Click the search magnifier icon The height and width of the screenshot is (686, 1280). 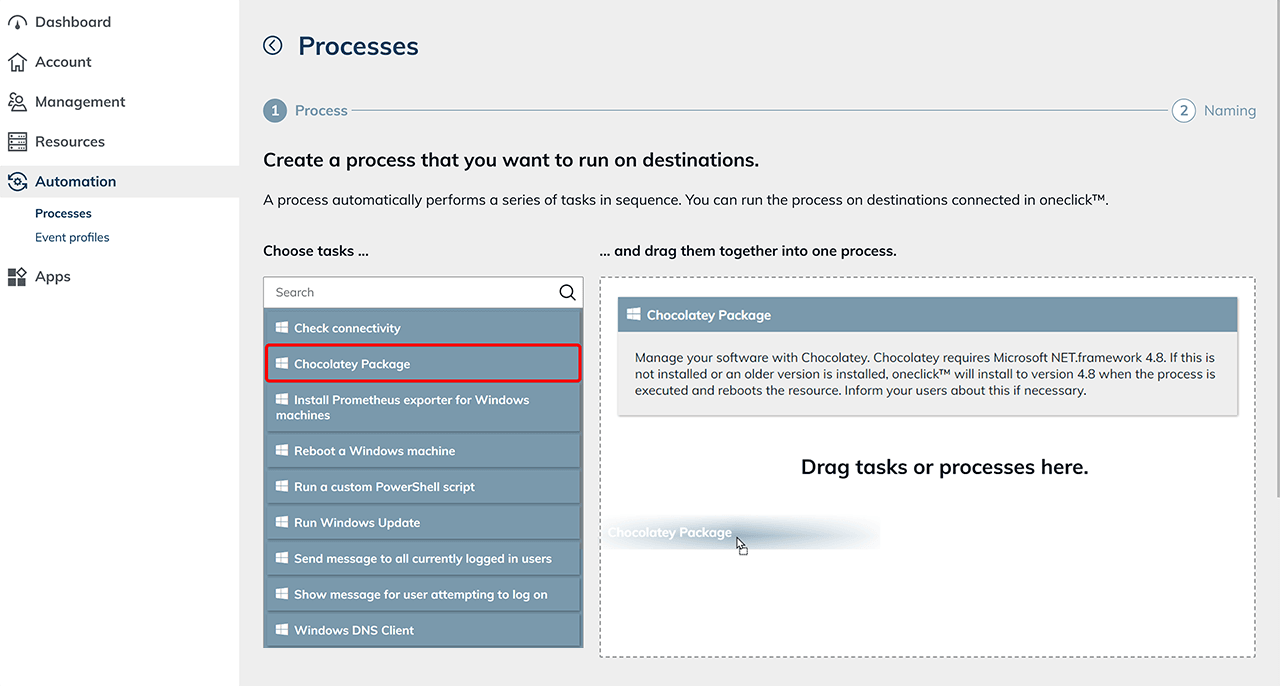[x=567, y=292]
